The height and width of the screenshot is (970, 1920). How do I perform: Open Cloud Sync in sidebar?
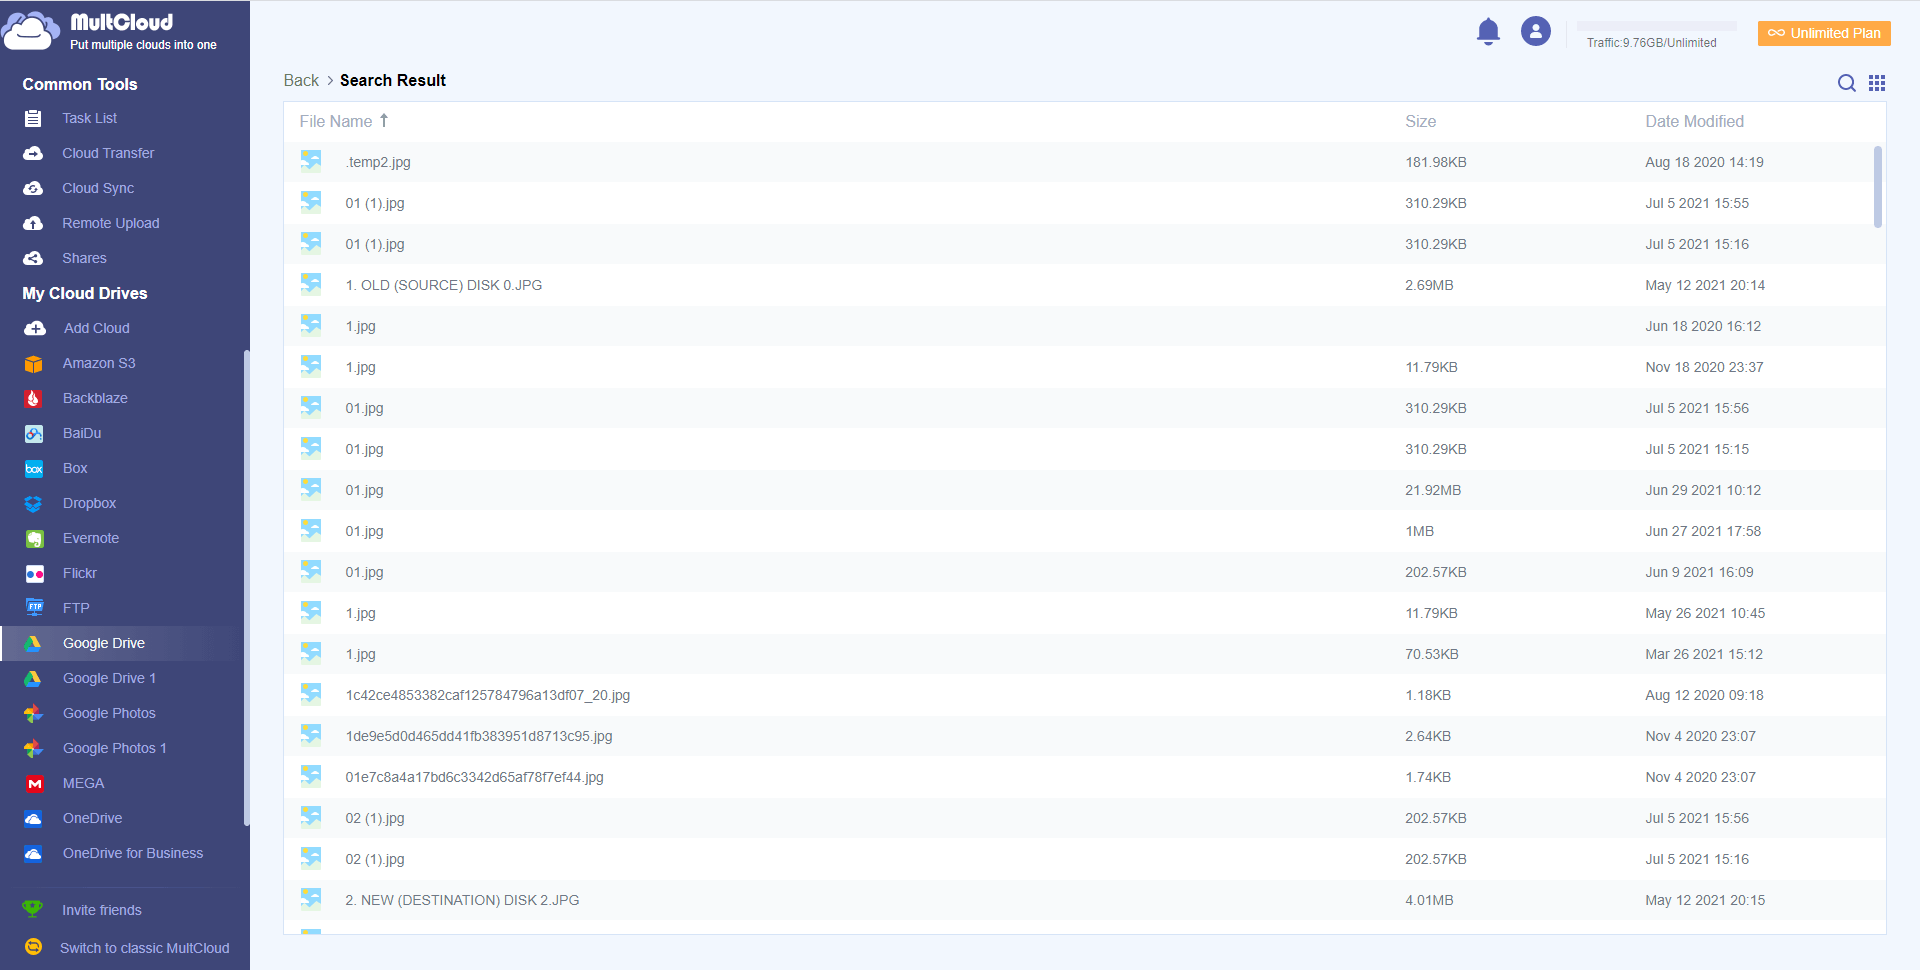(98, 188)
